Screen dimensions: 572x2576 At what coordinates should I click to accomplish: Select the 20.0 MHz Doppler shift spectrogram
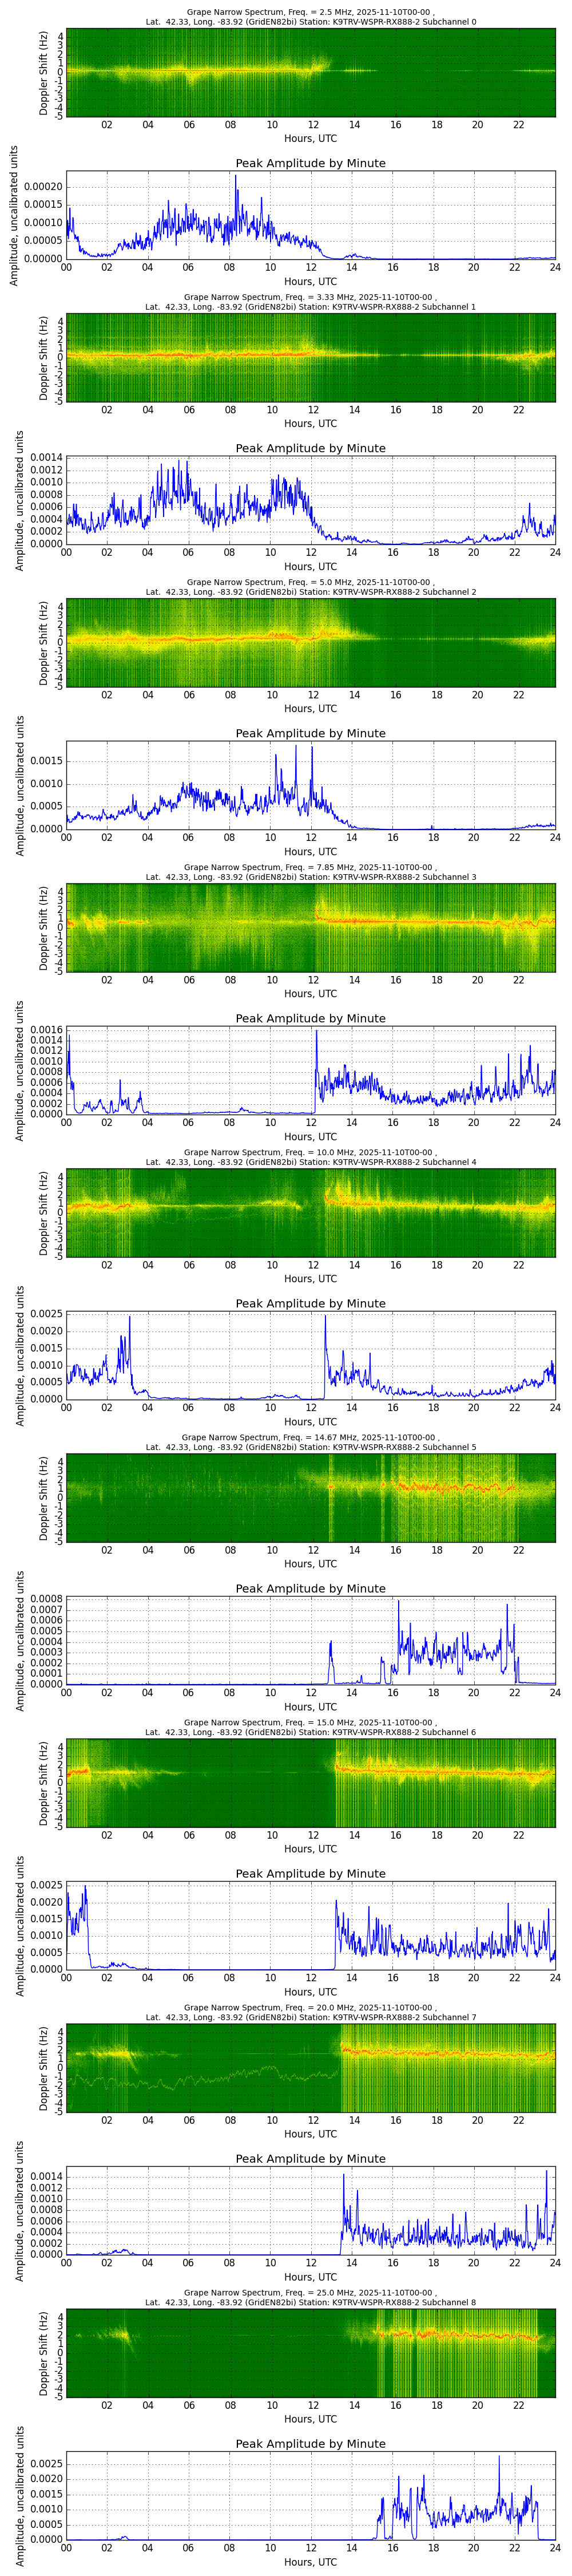tap(311, 2068)
